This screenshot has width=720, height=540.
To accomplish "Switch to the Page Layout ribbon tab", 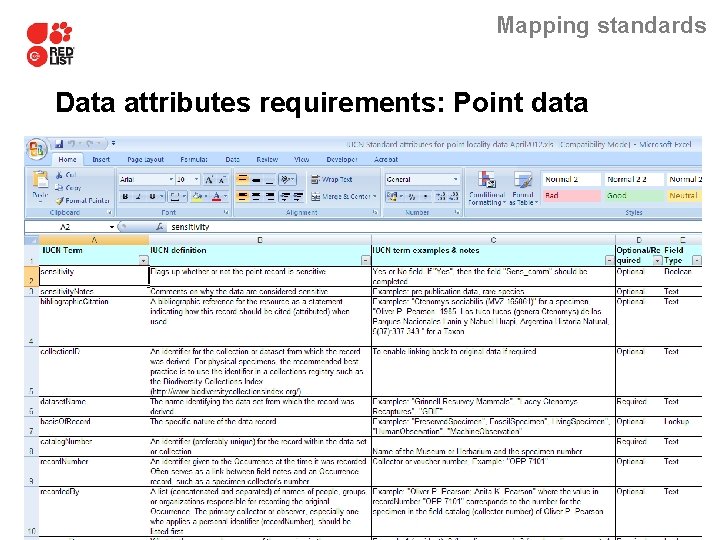I will [x=146, y=159].
